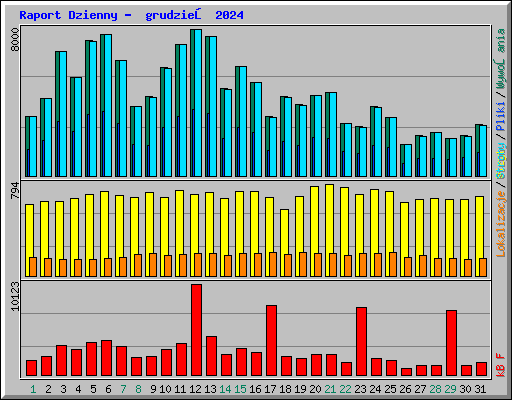Click the 794 axis value label

click(15, 190)
